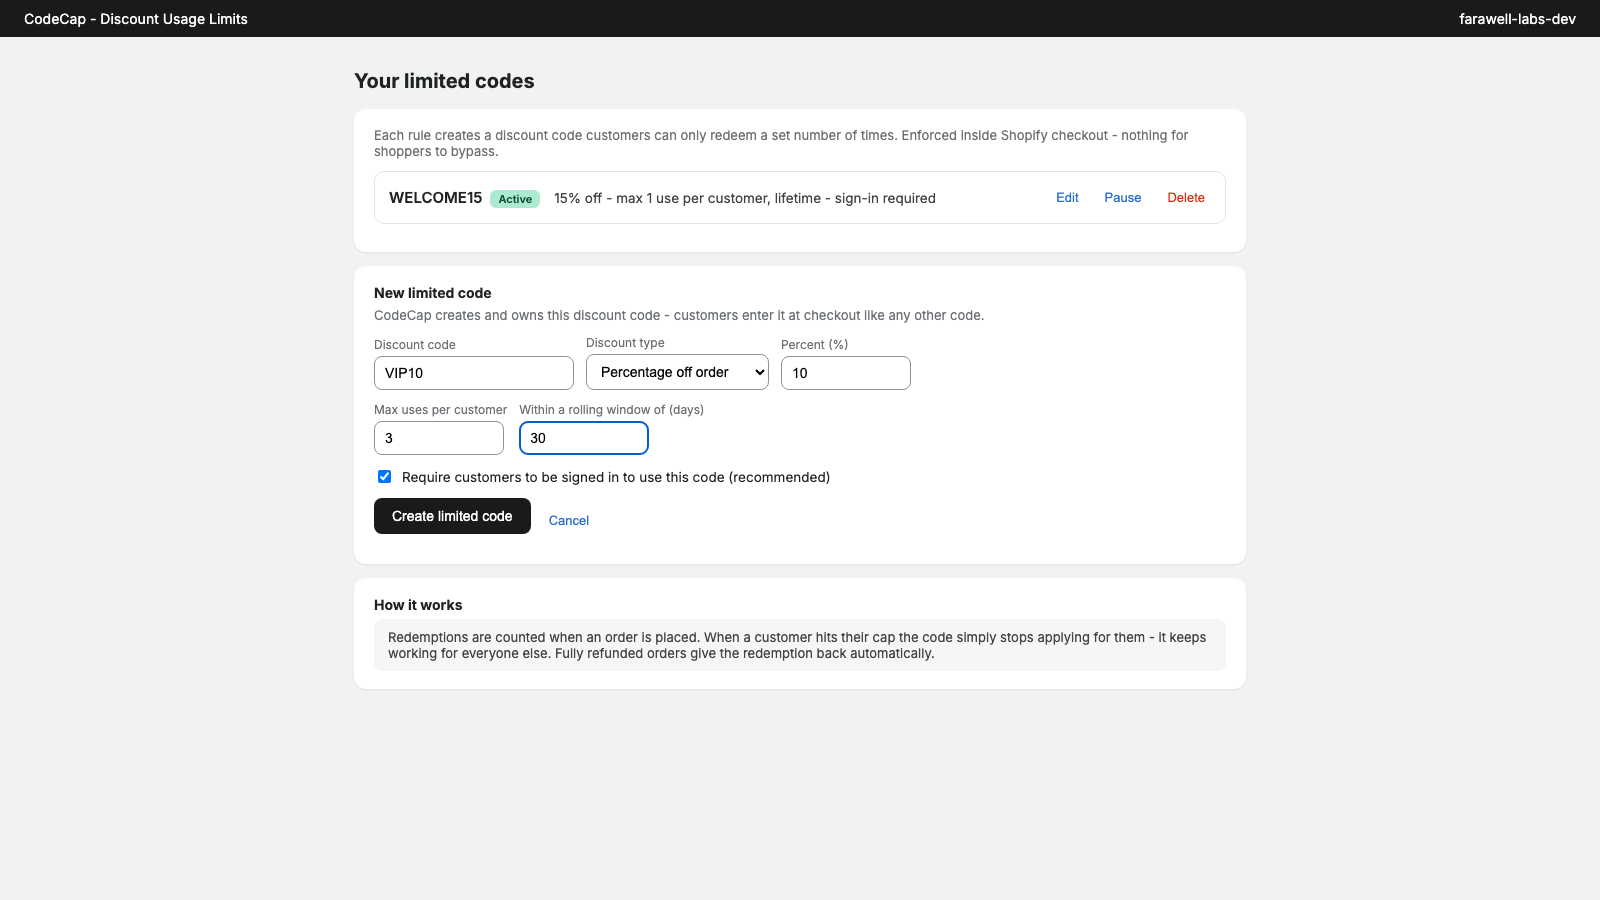Click the WELCOME15 code name
The height and width of the screenshot is (900, 1600).
click(x=436, y=198)
